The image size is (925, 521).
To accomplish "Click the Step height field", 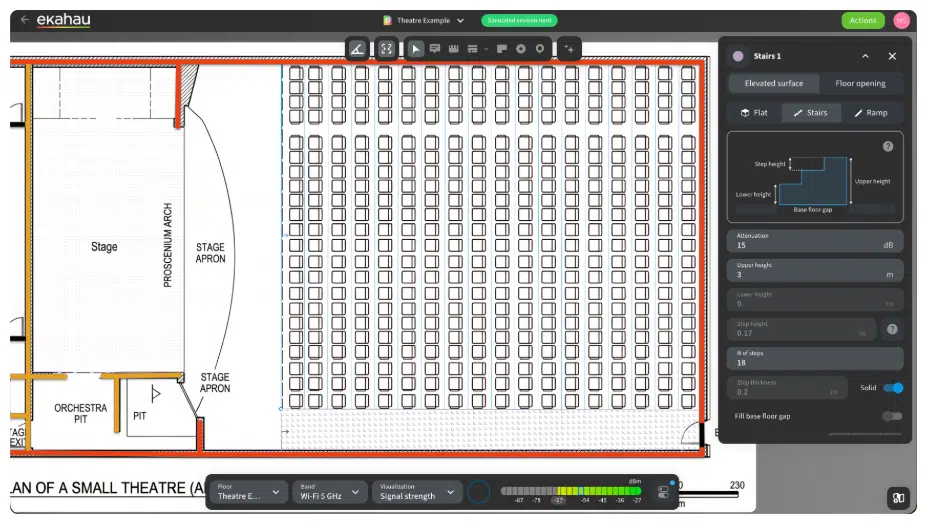I will coord(801,329).
